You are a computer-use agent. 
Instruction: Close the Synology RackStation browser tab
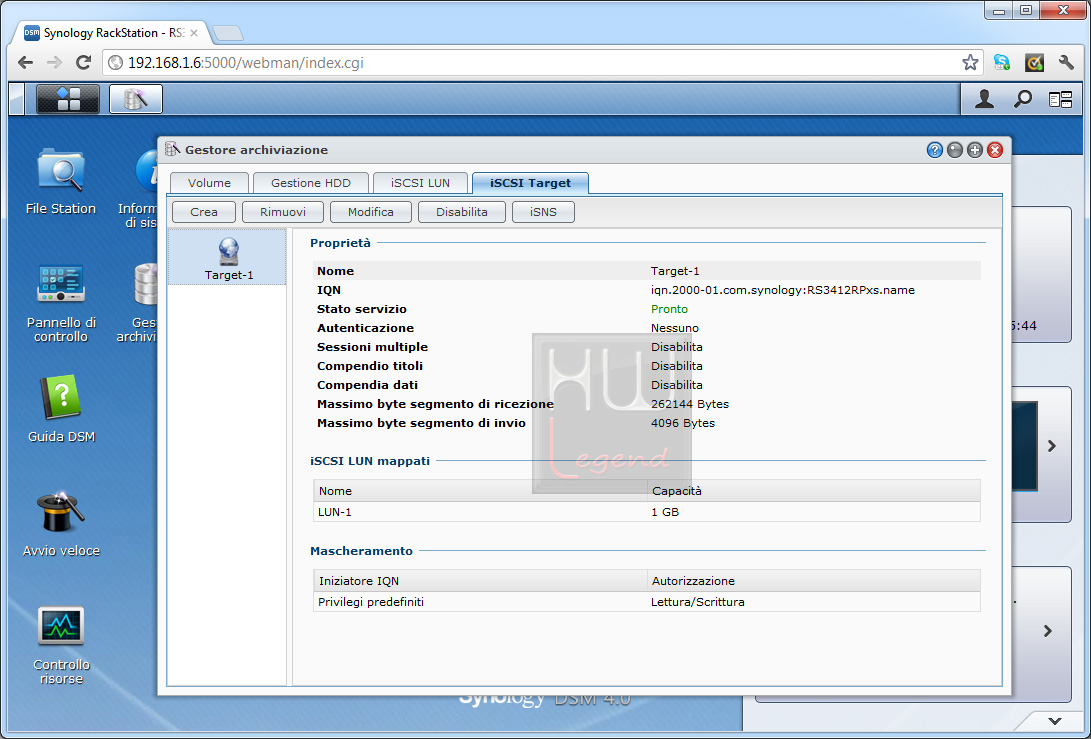(x=193, y=33)
